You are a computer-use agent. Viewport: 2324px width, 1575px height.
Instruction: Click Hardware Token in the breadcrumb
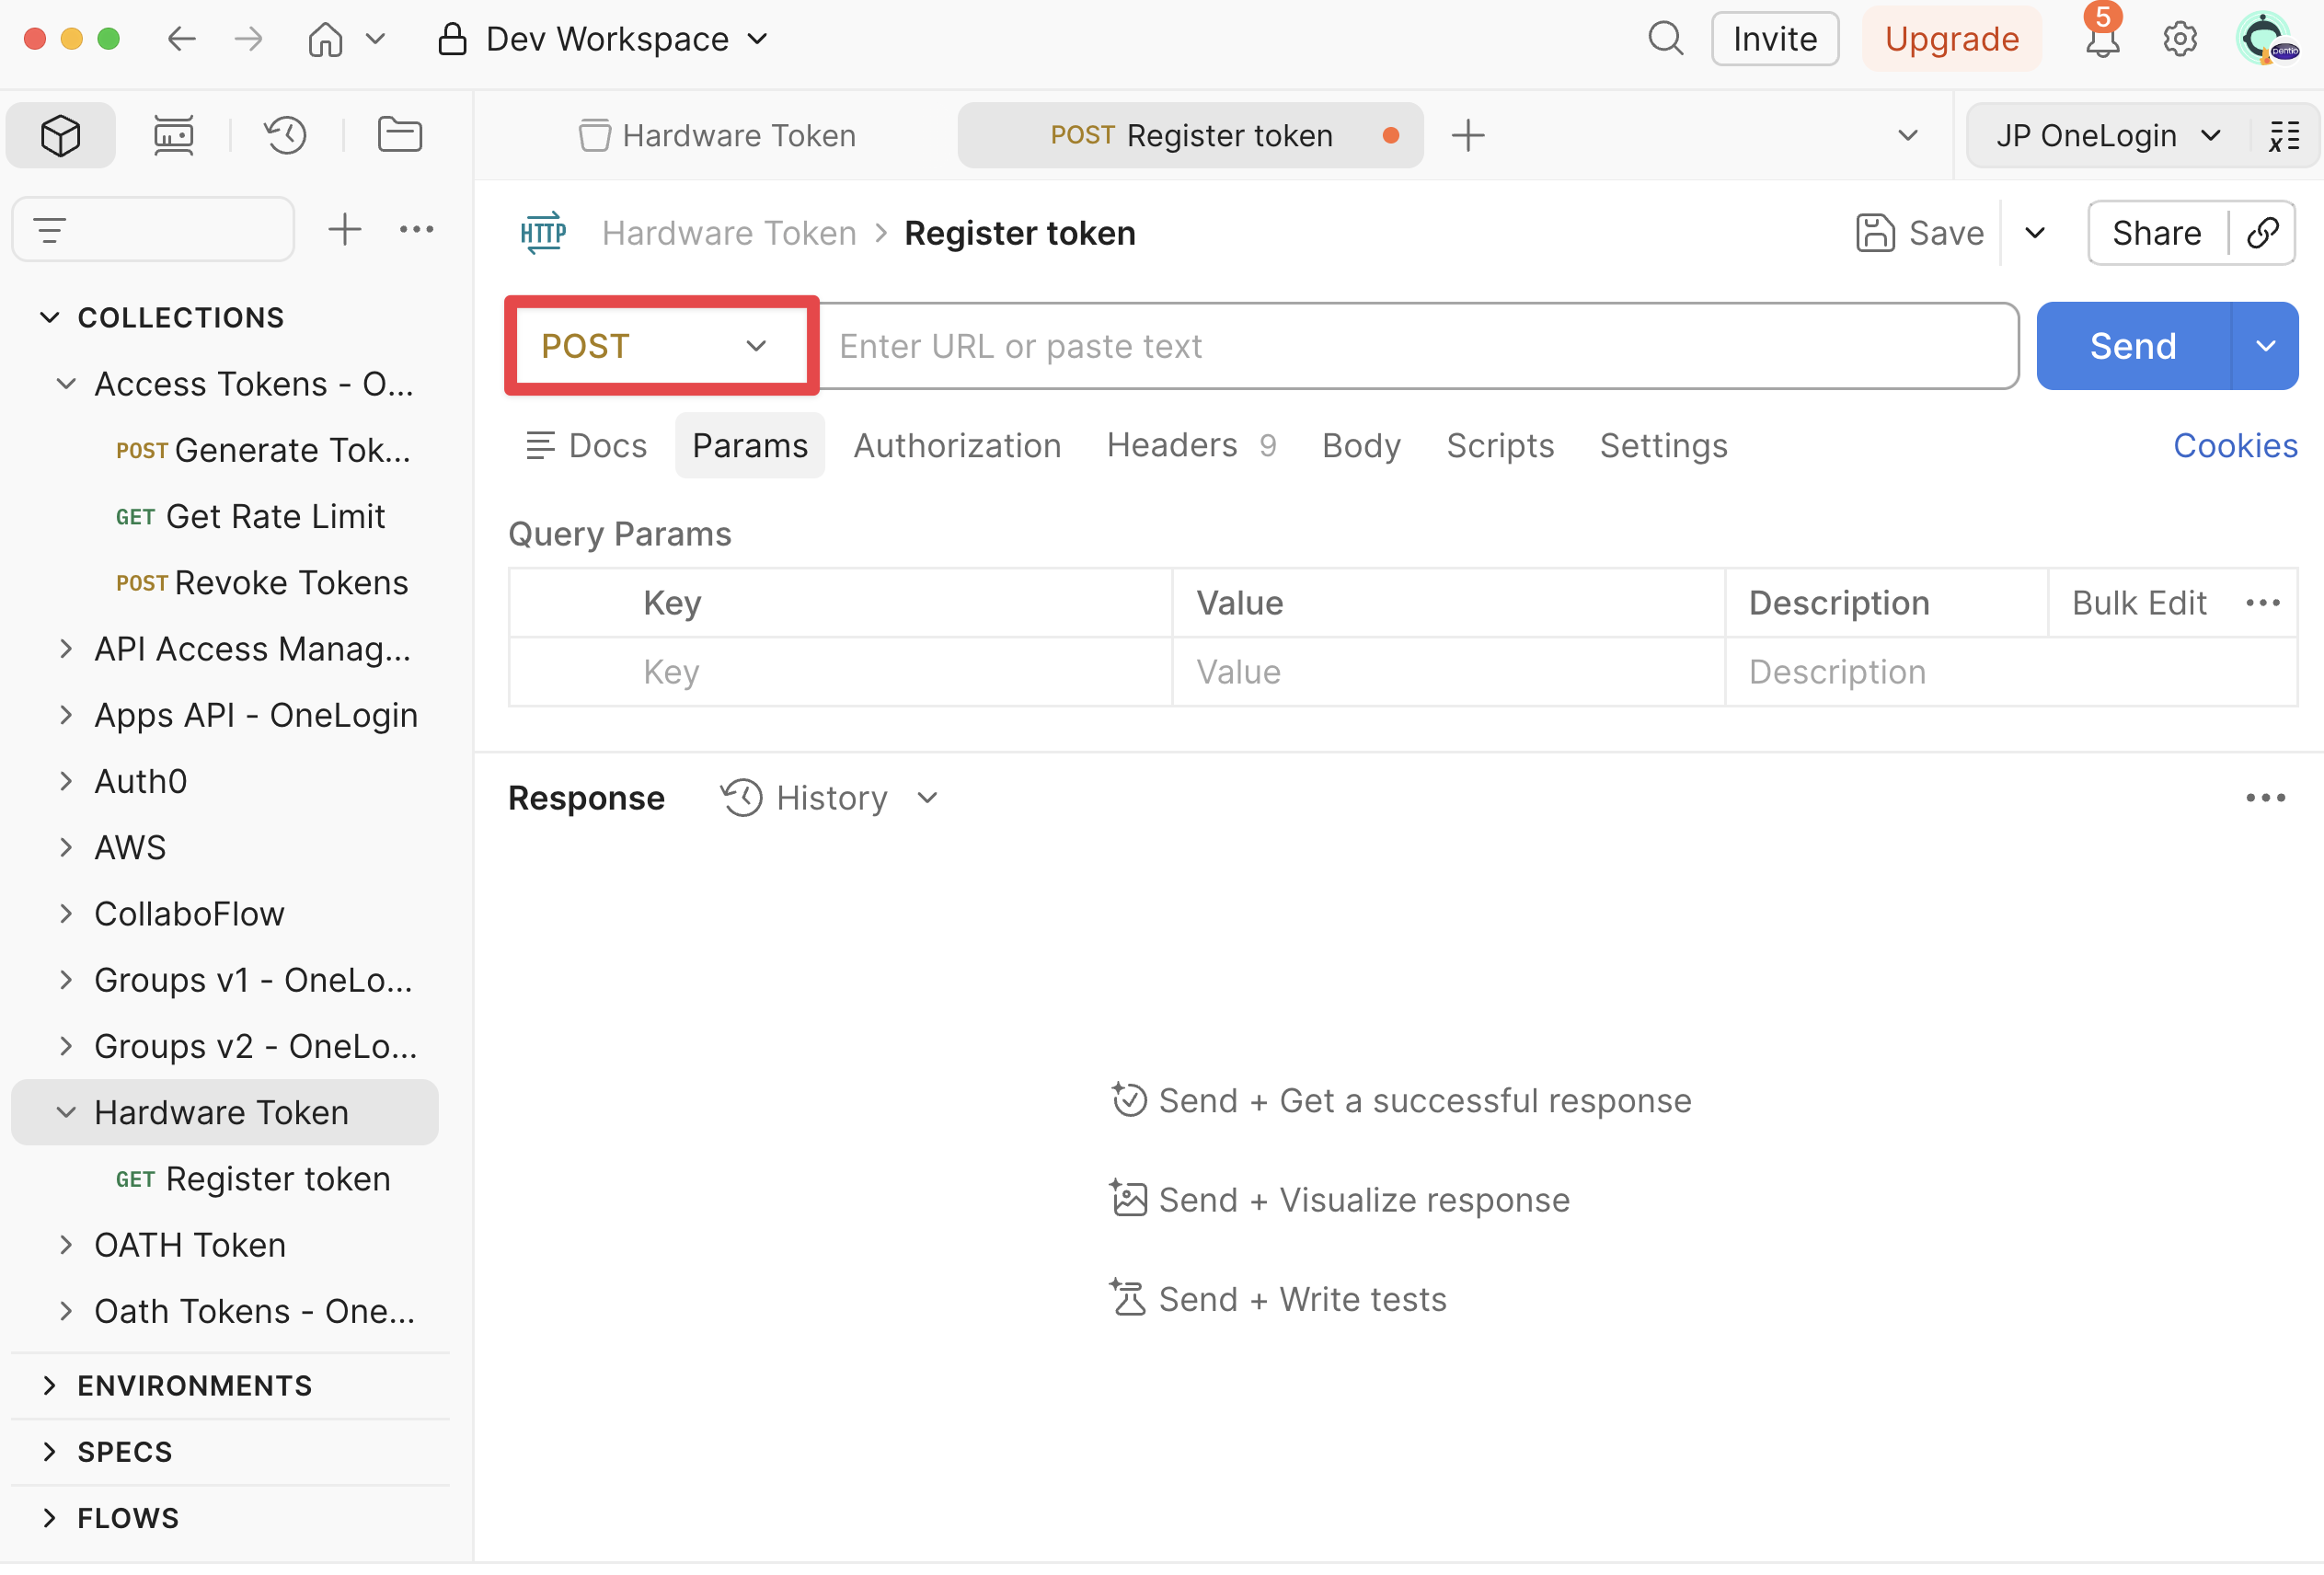click(x=729, y=233)
